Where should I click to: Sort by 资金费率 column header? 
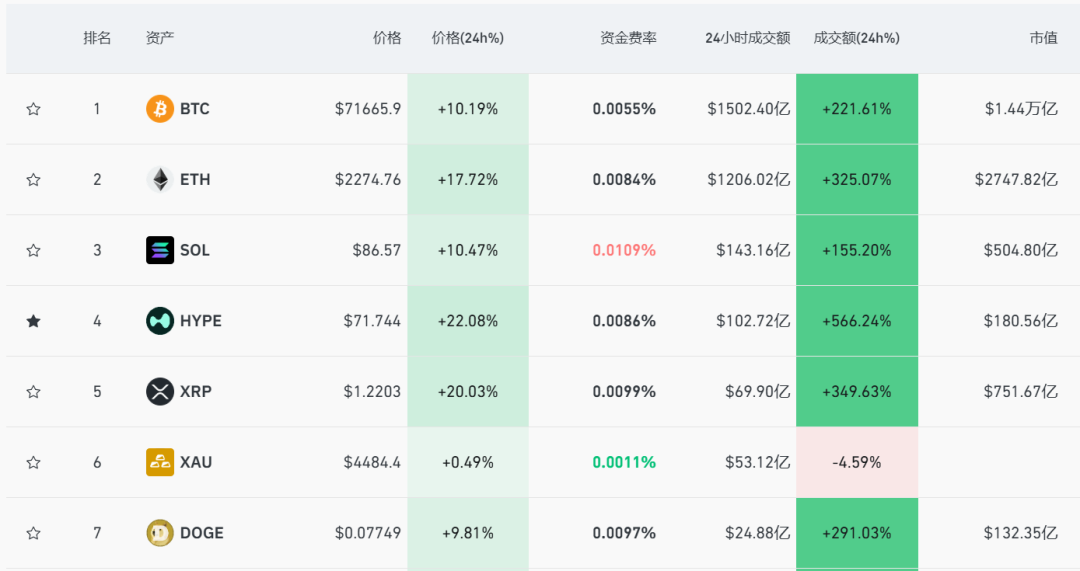coord(628,38)
